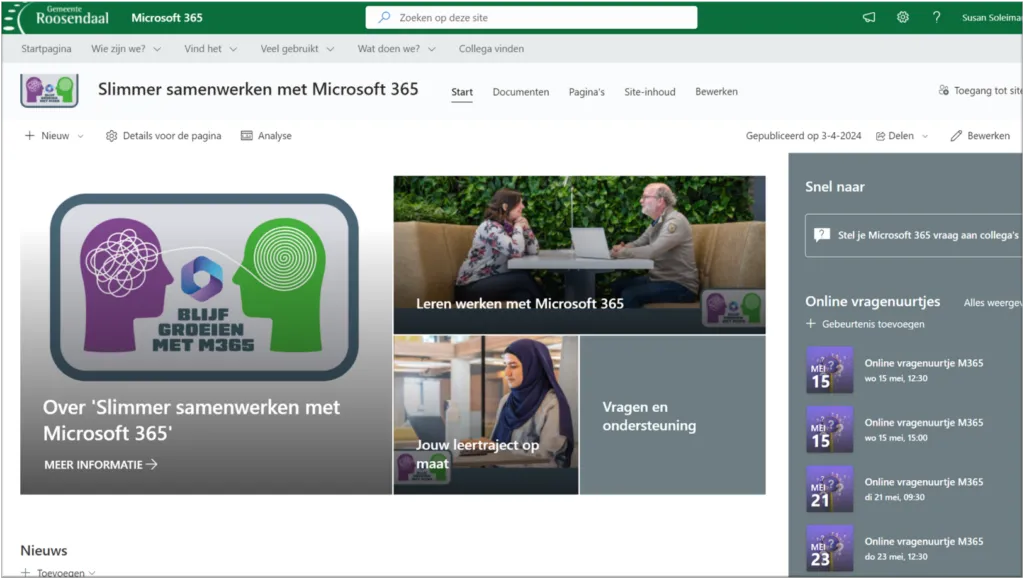Click Online vragenuurtje M365 wo 15 mei, 15:00
The width and height of the screenshot is (1024, 579).
click(x=923, y=430)
